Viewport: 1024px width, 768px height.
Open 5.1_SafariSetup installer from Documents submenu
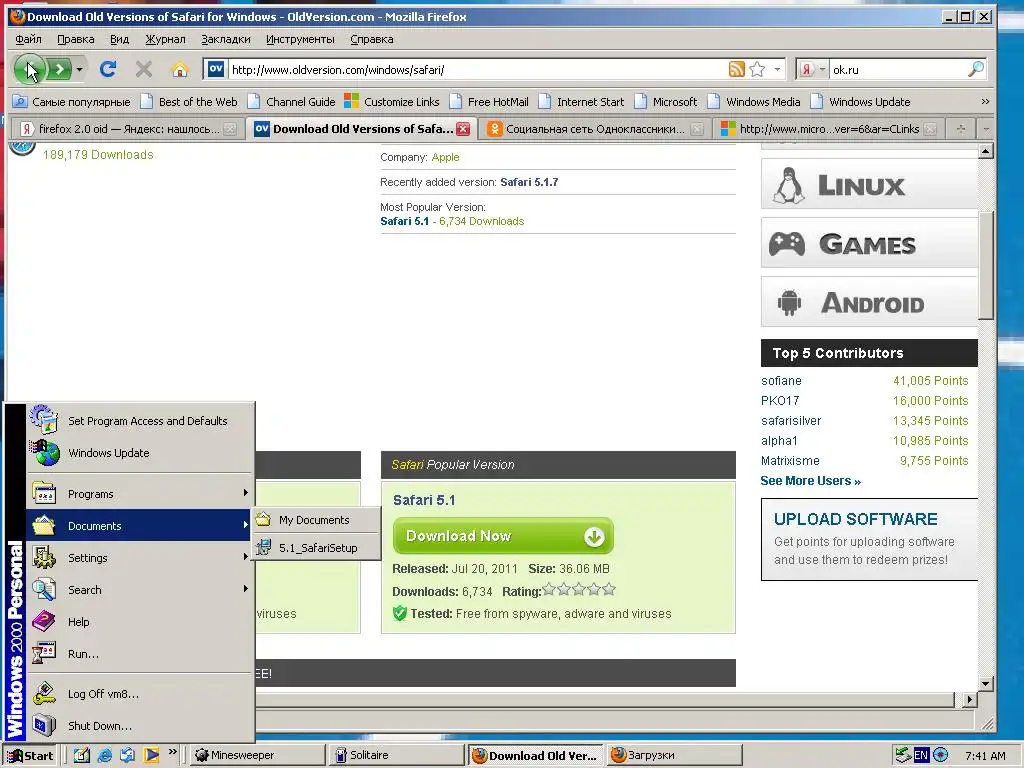(x=317, y=547)
